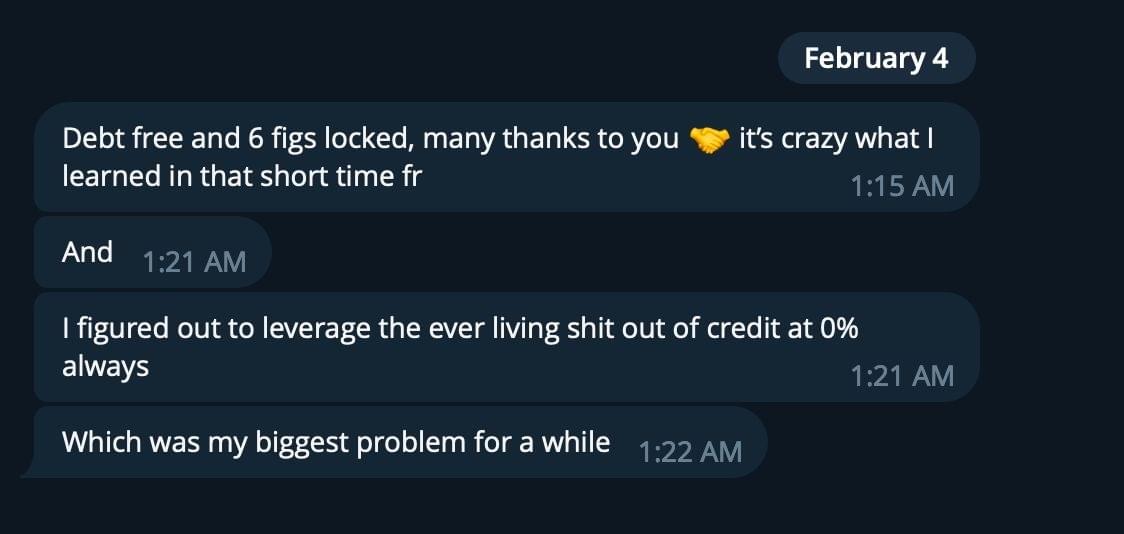Click the word "credit" in the third message
1124x534 pixels.
tap(738, 330)
